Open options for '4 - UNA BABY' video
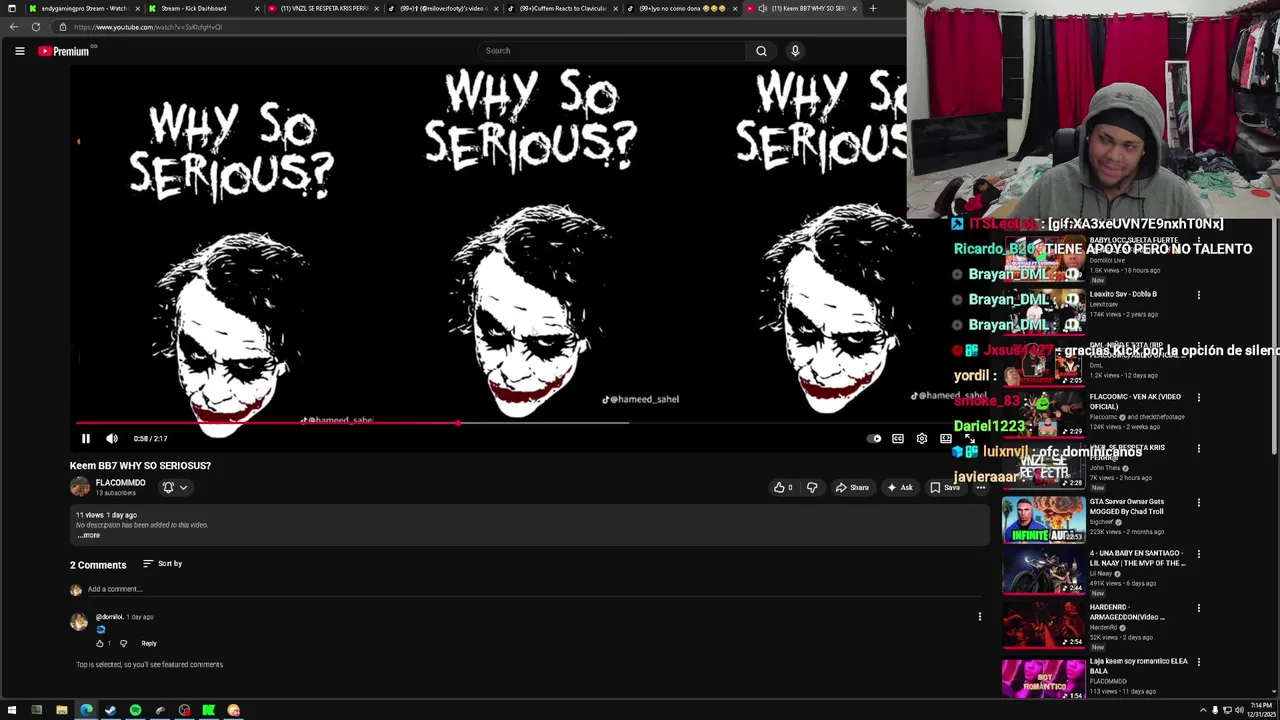1280x720 pixels. pos(1199,554)
